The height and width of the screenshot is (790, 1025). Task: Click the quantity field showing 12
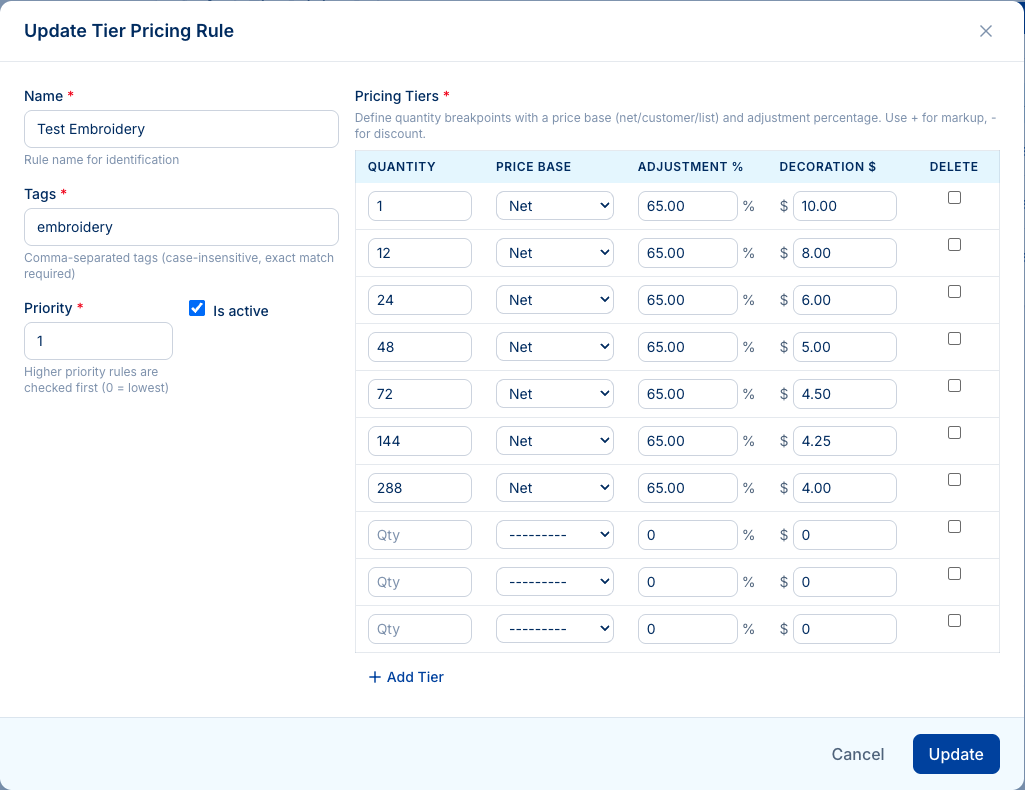[420, 253]
